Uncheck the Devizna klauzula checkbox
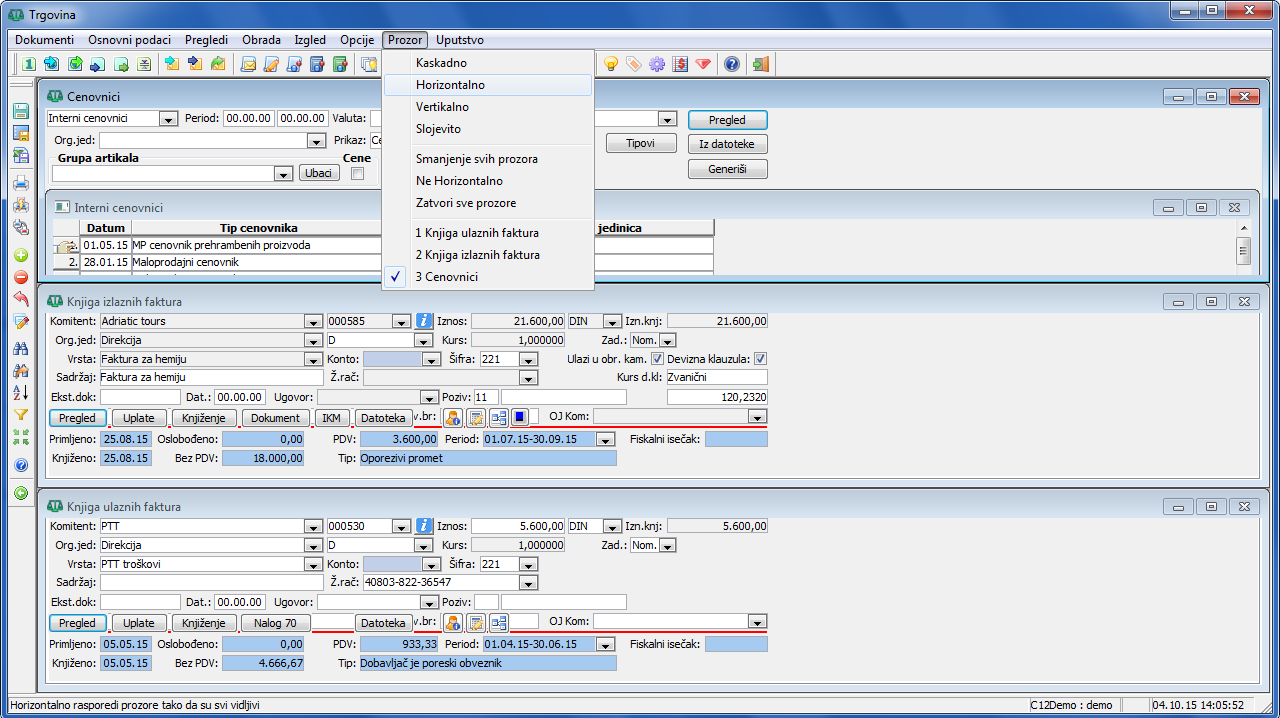 pos(760,358)
